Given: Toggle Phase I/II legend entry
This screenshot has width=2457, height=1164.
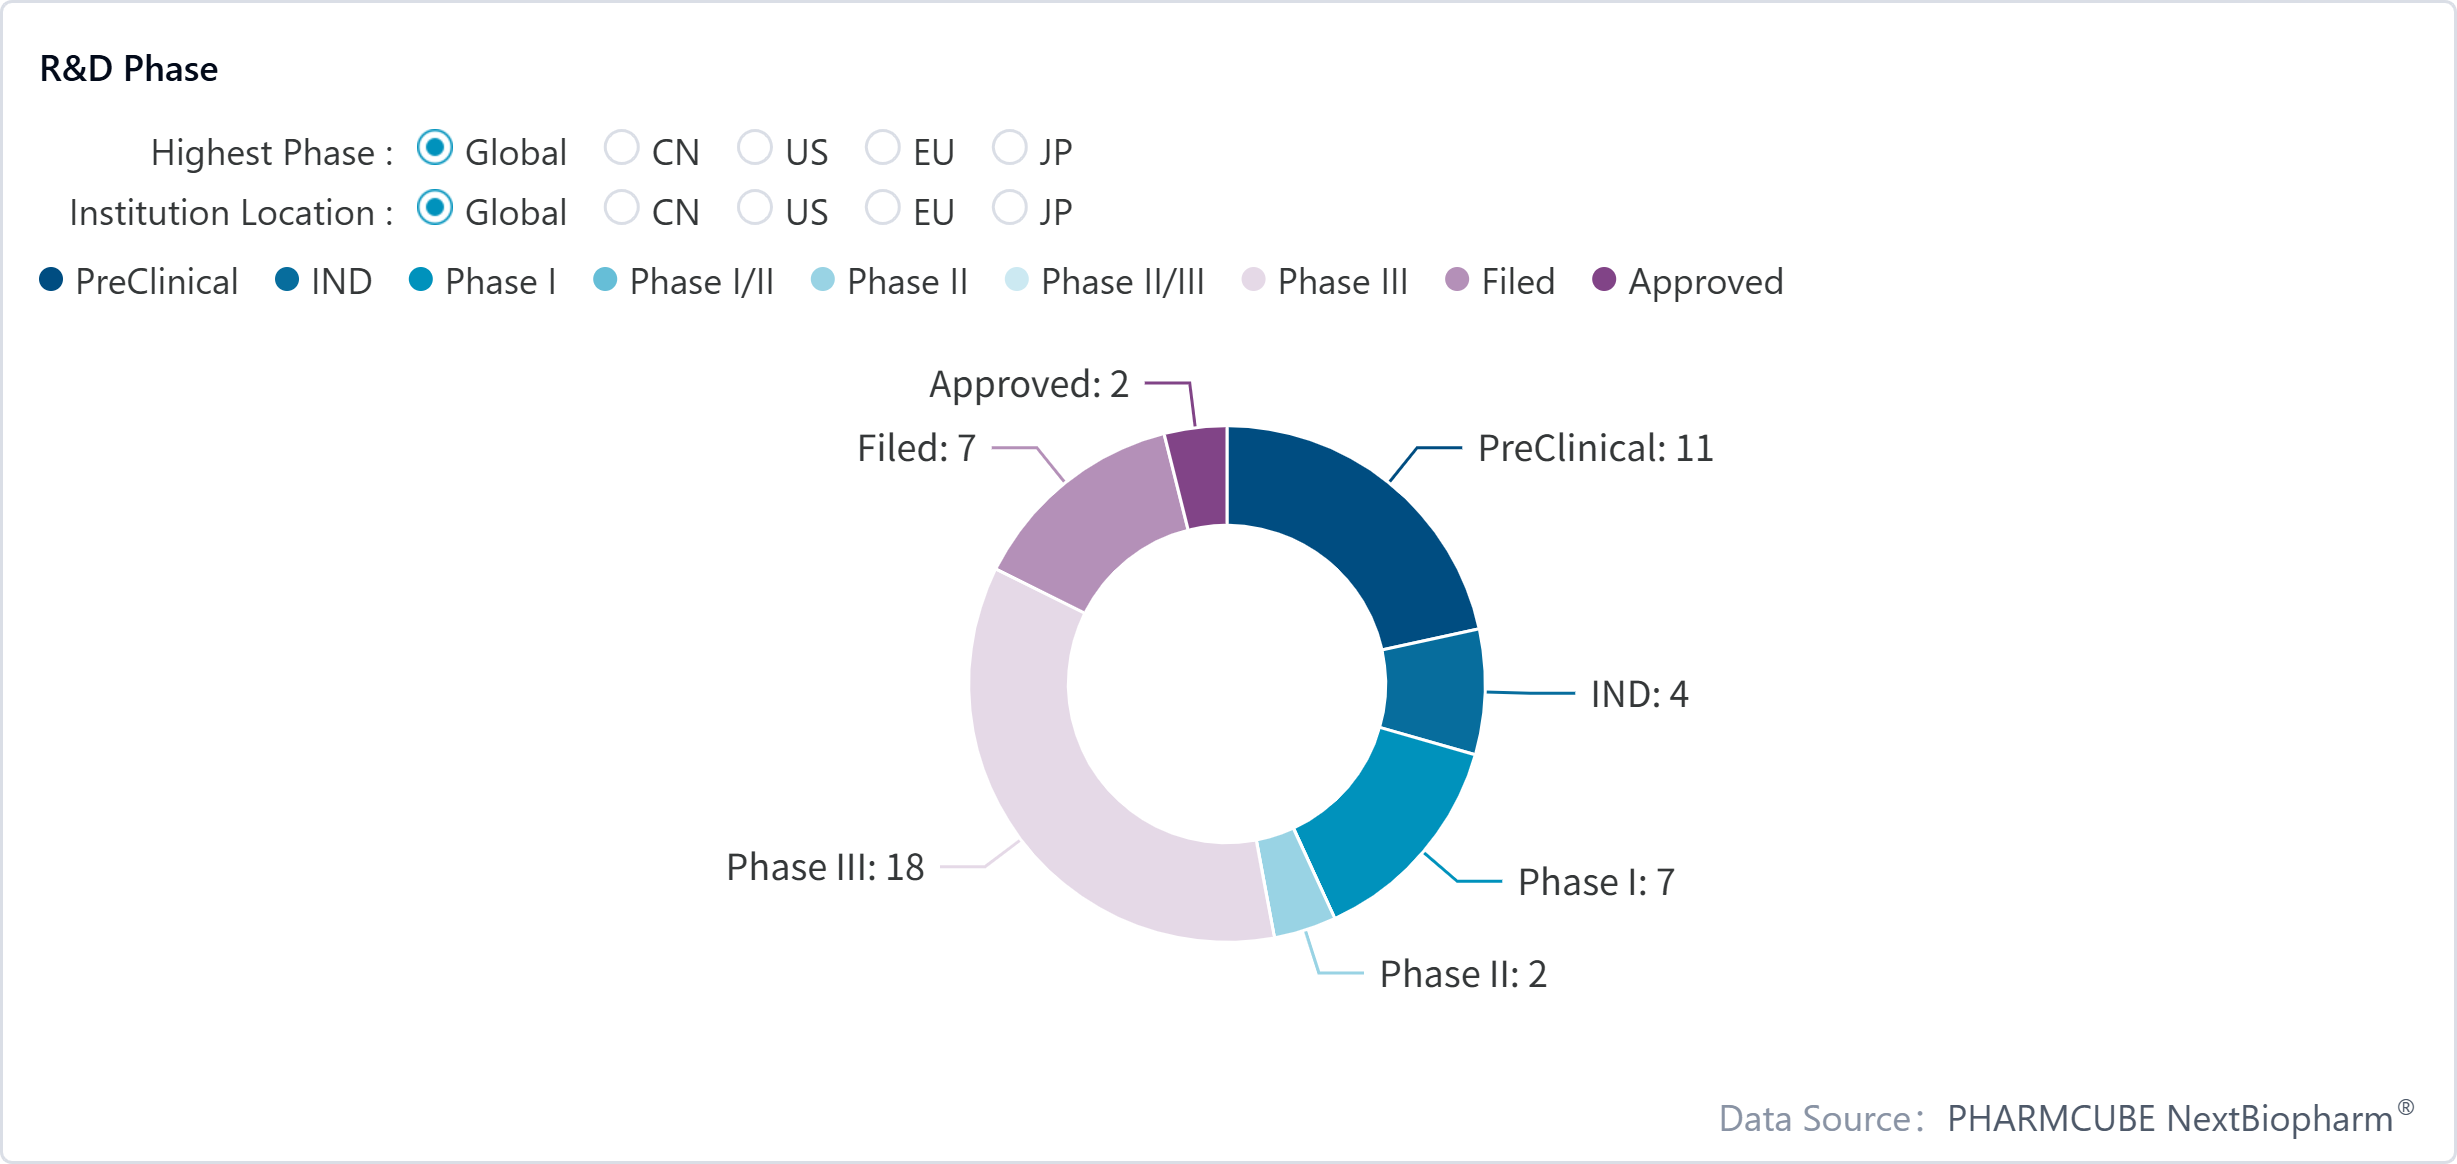Looking at the screenshot, I should (605, 280).
